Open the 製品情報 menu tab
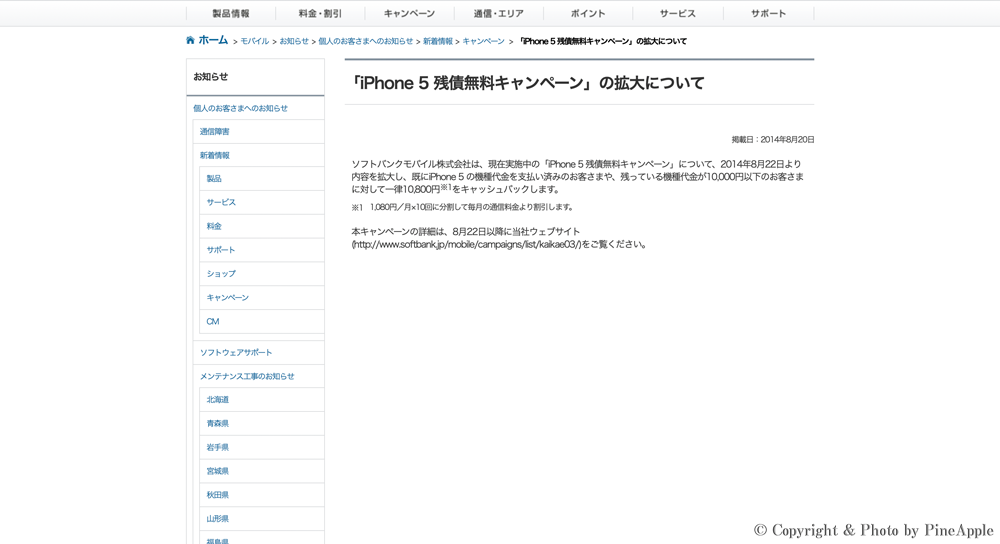The height and width of the screenshot is (544, 1000). tap(231, 14)
